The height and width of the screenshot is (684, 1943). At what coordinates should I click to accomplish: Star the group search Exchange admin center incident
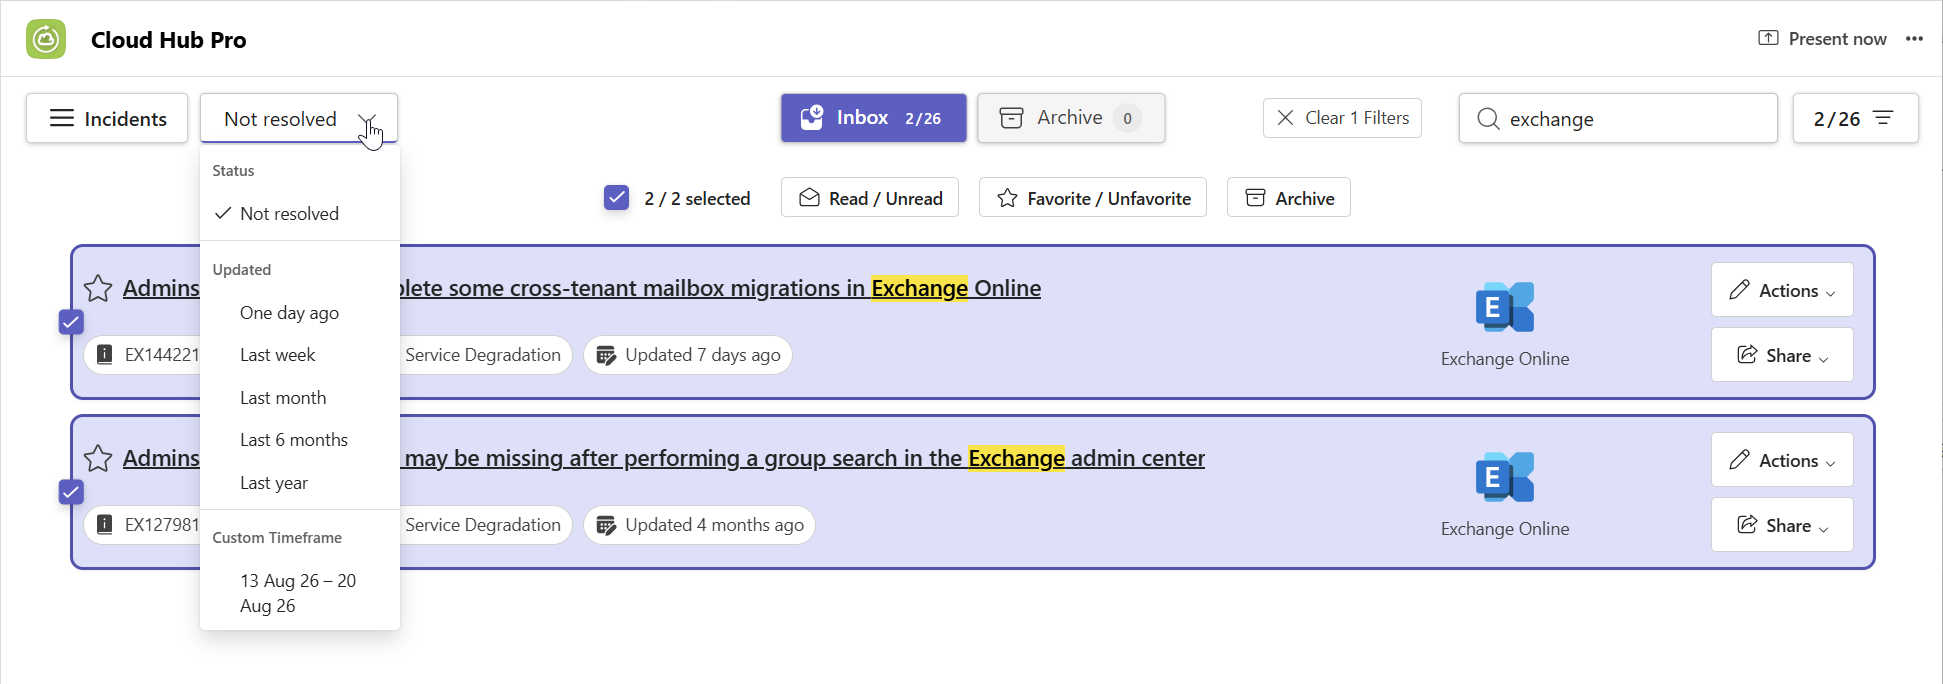click(98, 458)
